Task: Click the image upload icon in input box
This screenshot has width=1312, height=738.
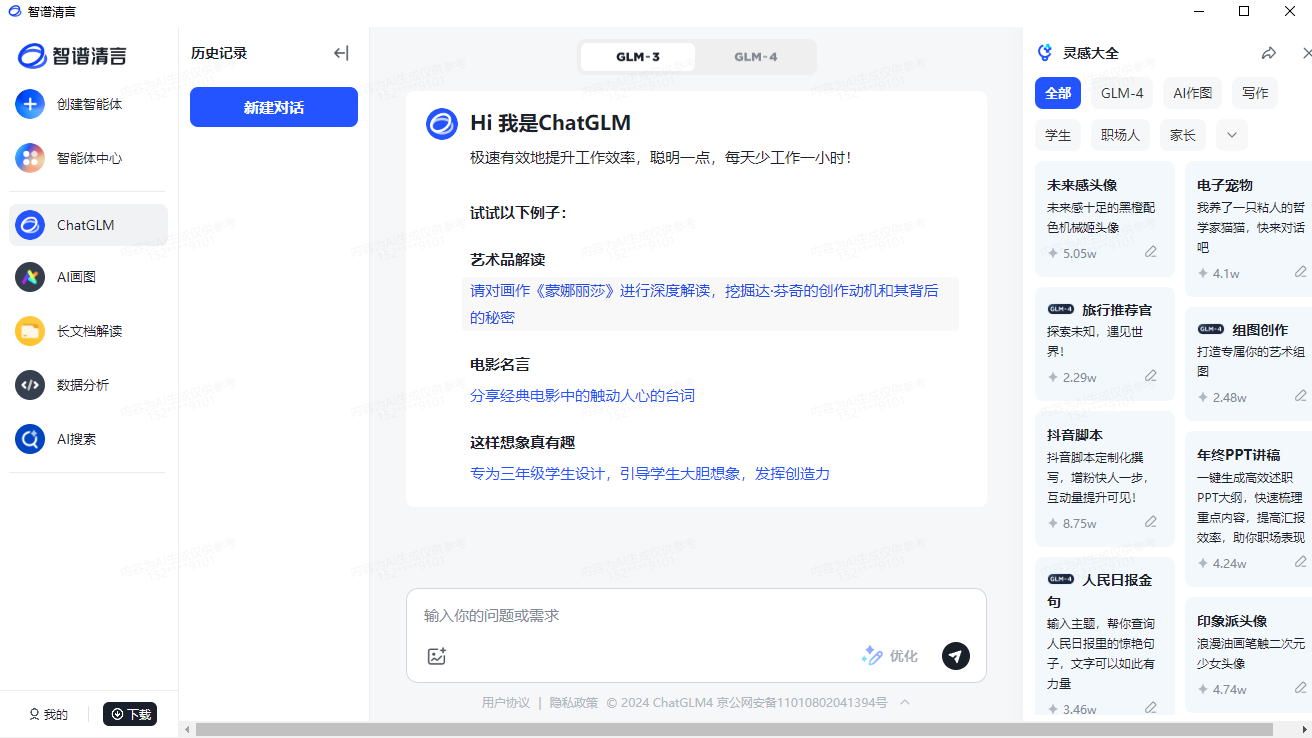Action: coord(437,656)
